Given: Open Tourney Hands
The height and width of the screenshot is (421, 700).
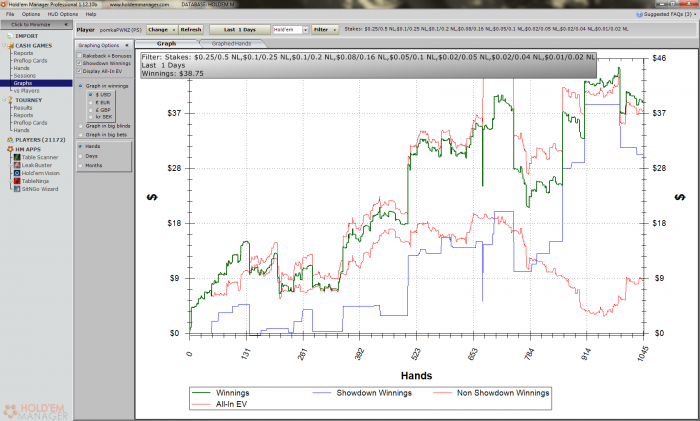Looking at the screenshot, I should pos(21,130).
